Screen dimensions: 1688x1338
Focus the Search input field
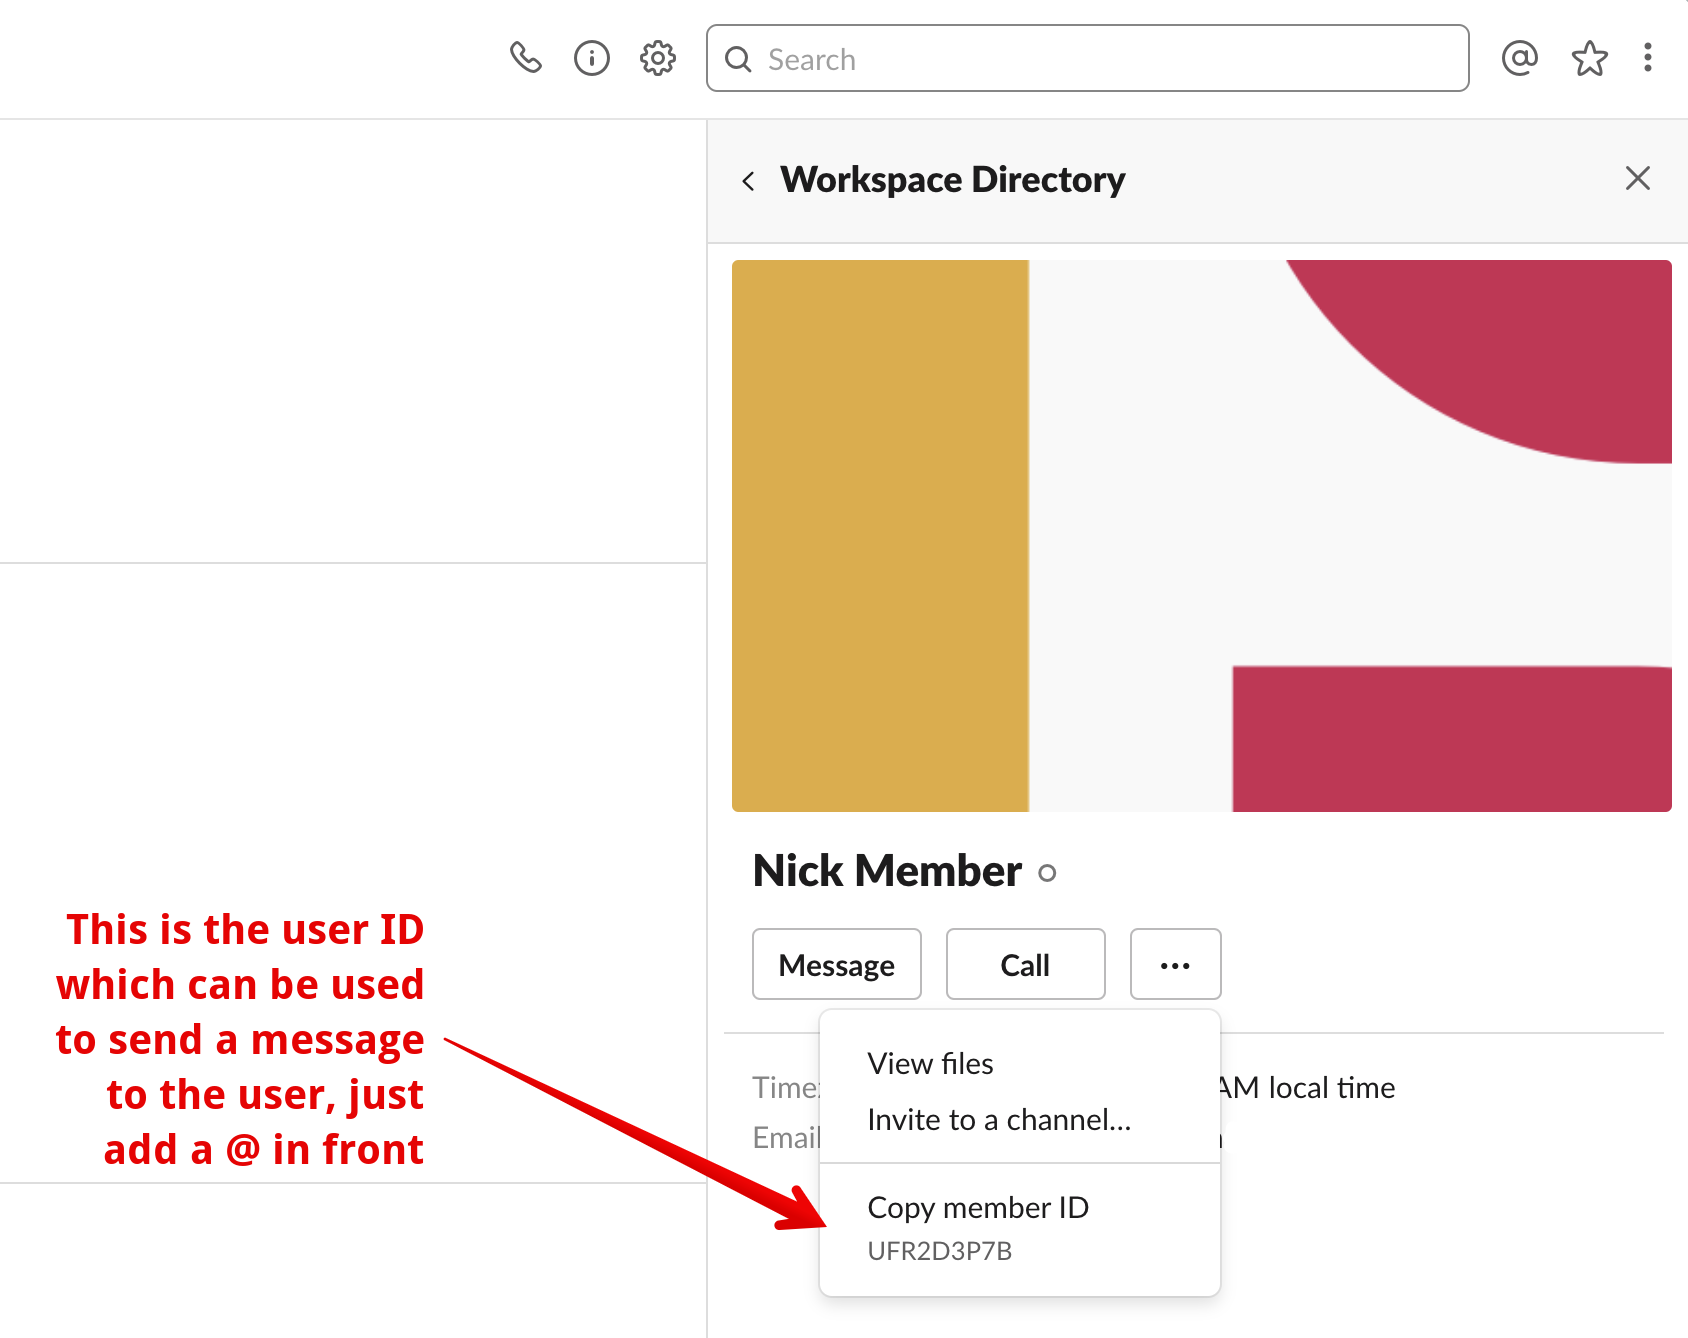click(1100, 59)
